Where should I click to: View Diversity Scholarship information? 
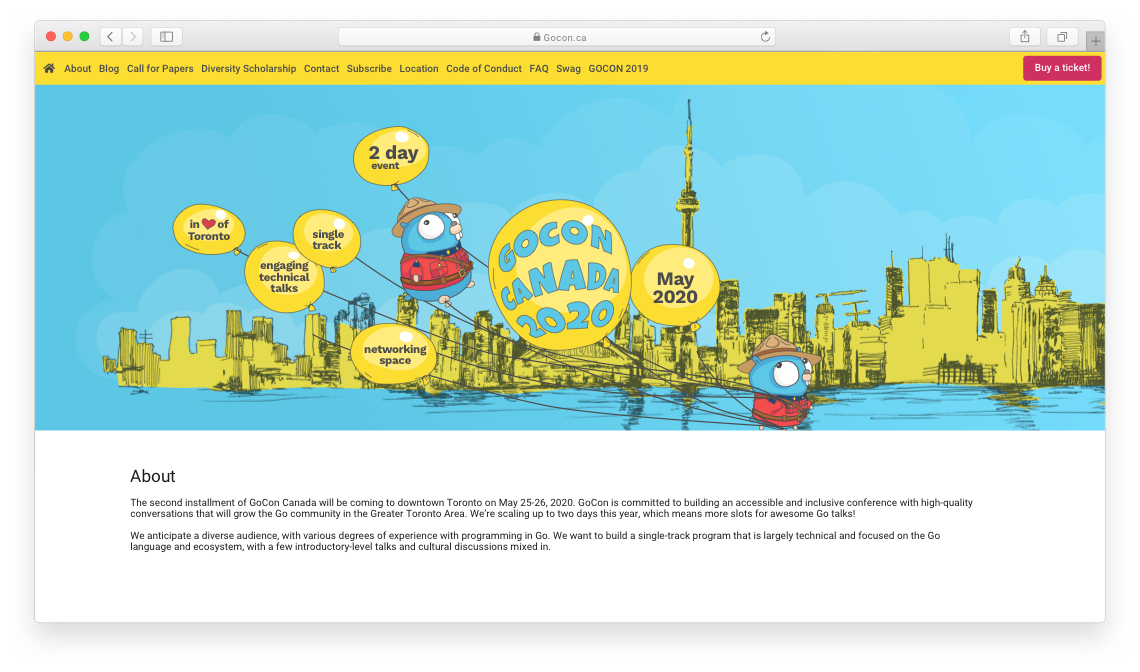(248, 68)
